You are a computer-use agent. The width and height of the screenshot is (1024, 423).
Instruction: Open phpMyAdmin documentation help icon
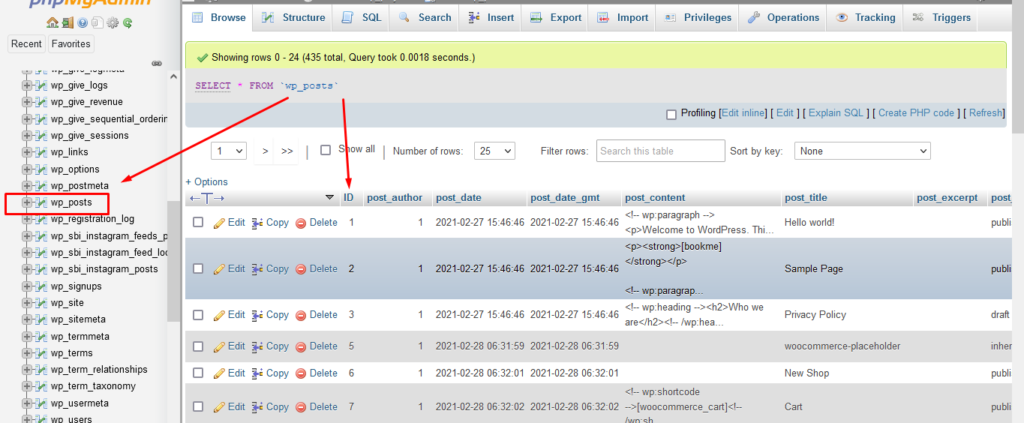(x=83, y=23)
